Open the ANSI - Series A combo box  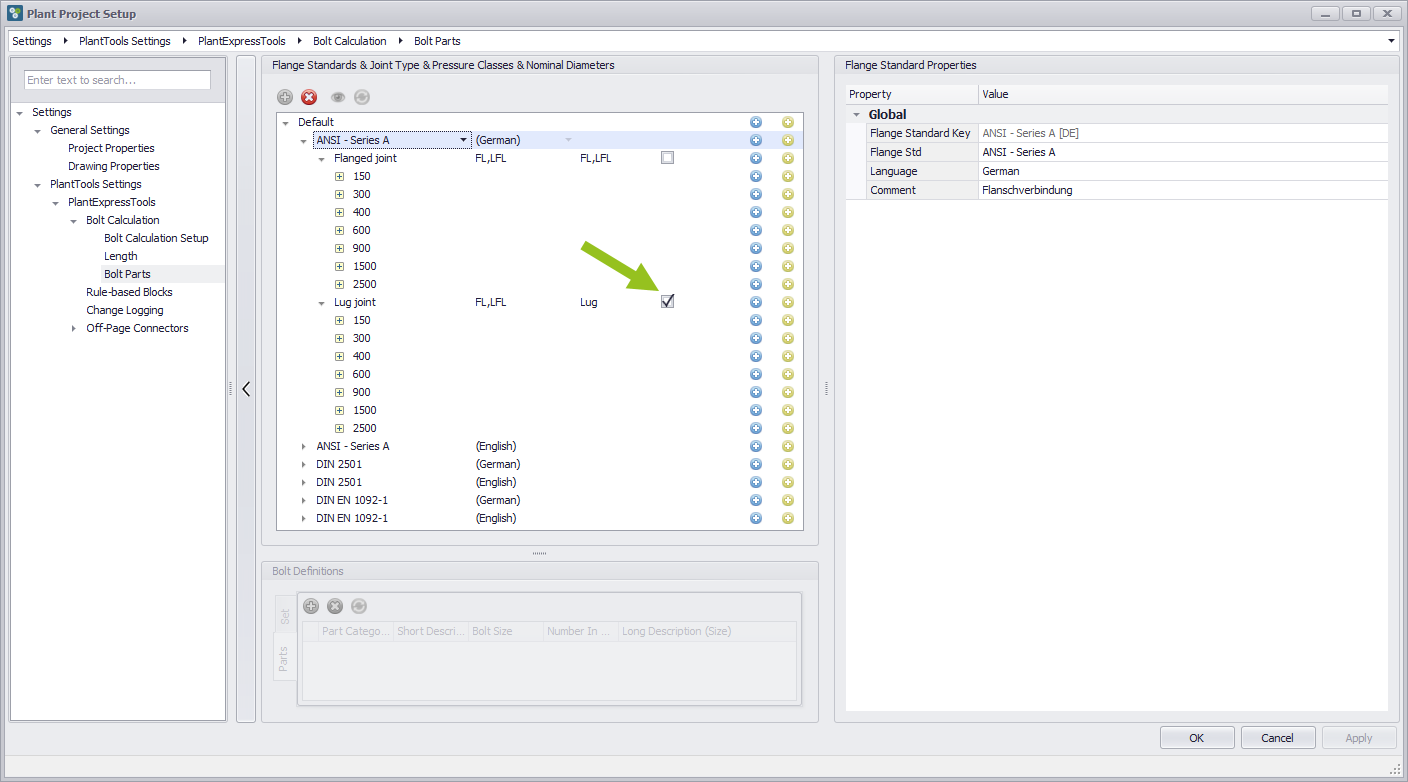(x=463, y=140)
